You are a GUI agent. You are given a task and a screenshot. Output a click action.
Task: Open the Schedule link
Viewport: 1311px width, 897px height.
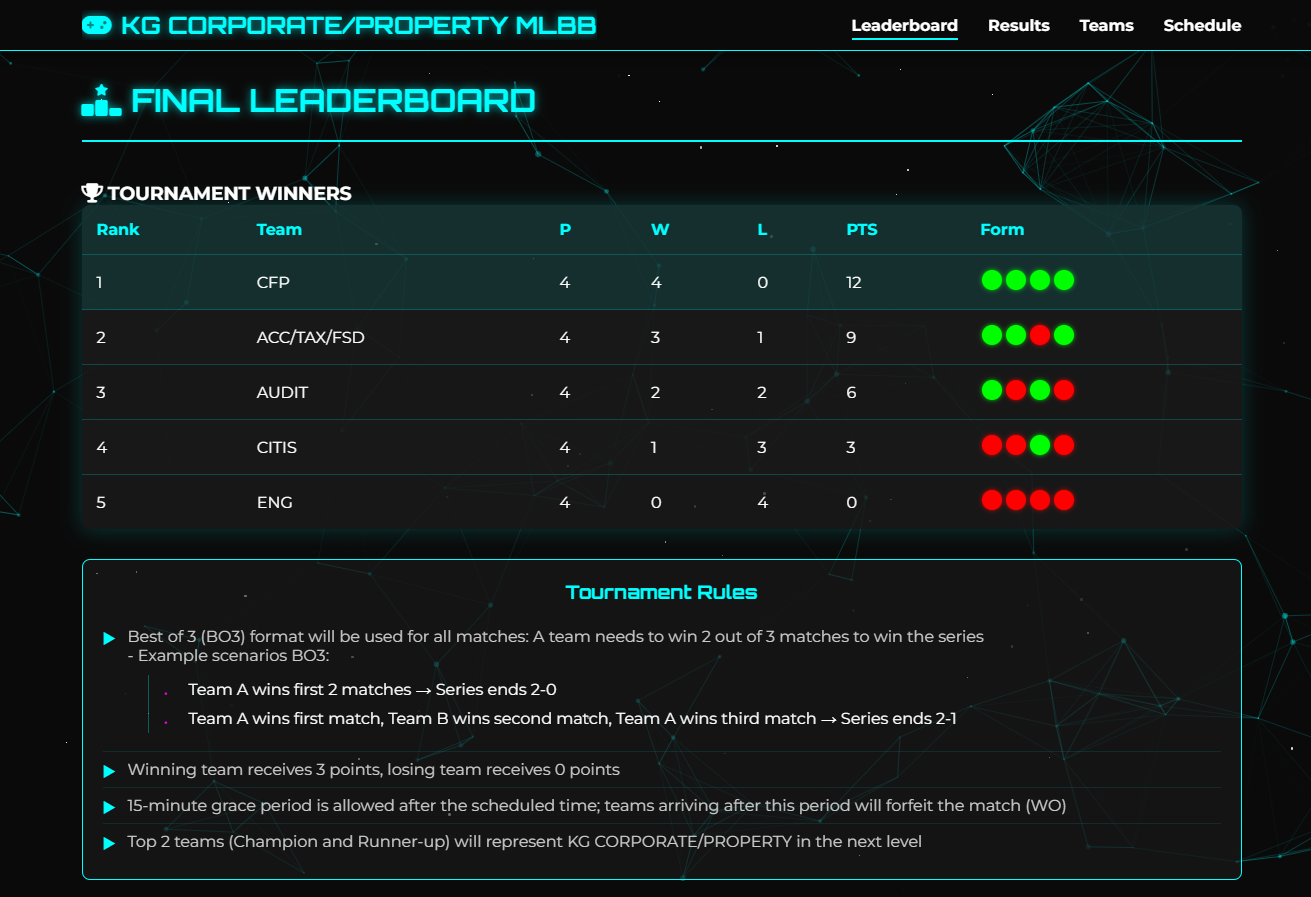1201,25
